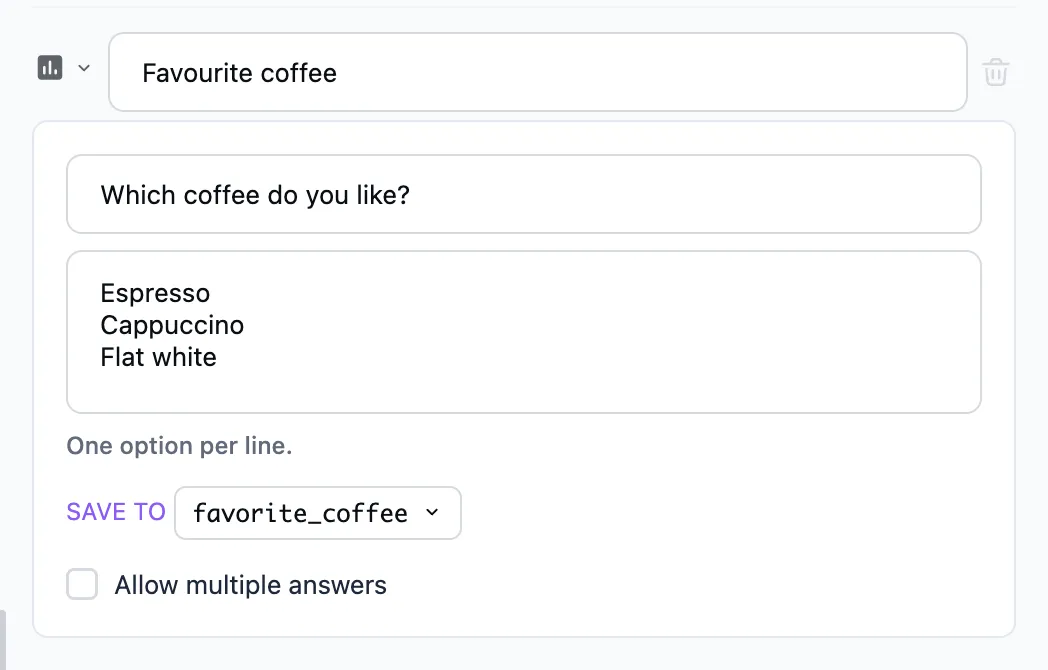Click into 'Which coffee do you like?' field
Image resolution: width=1048 pixels, height=670 pixels.
click(524, 195)
